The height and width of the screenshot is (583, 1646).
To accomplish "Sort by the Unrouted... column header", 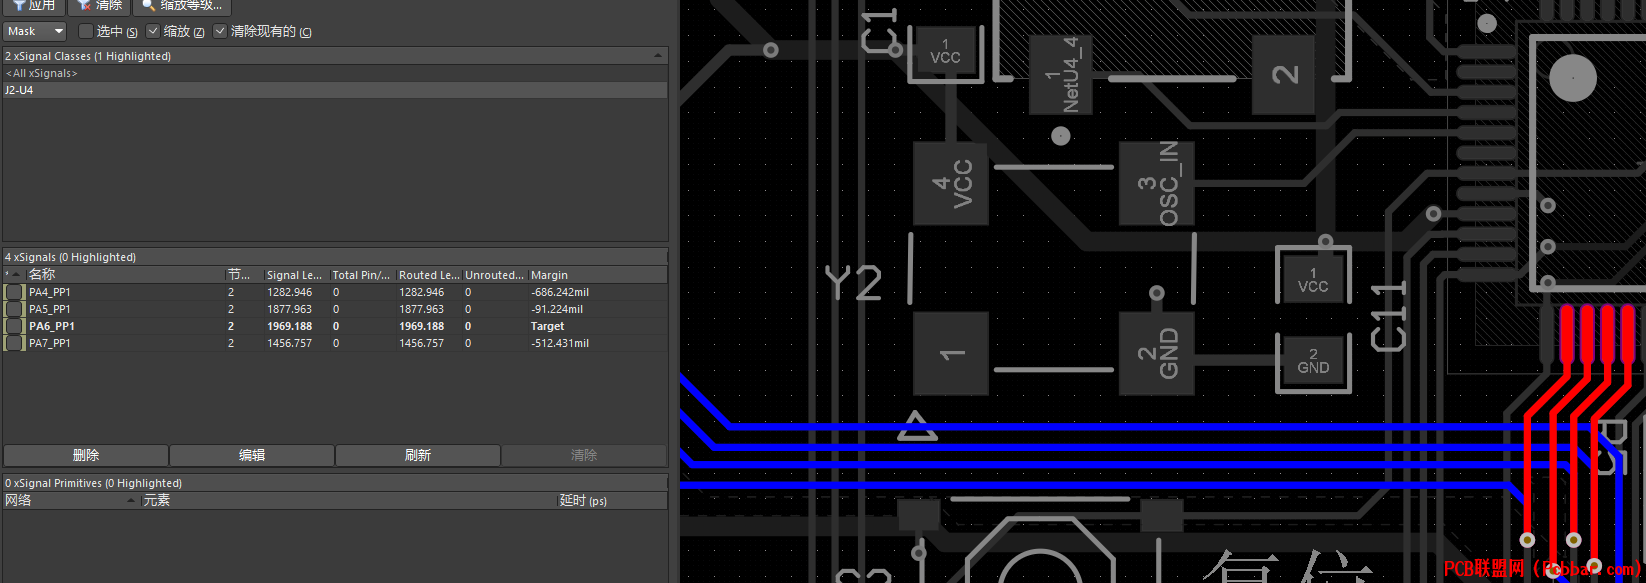I will click(495, 275).
